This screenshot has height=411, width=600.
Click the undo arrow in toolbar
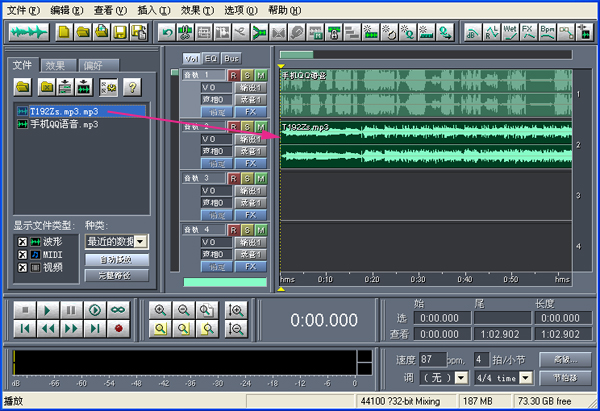[x=167, y=33]
